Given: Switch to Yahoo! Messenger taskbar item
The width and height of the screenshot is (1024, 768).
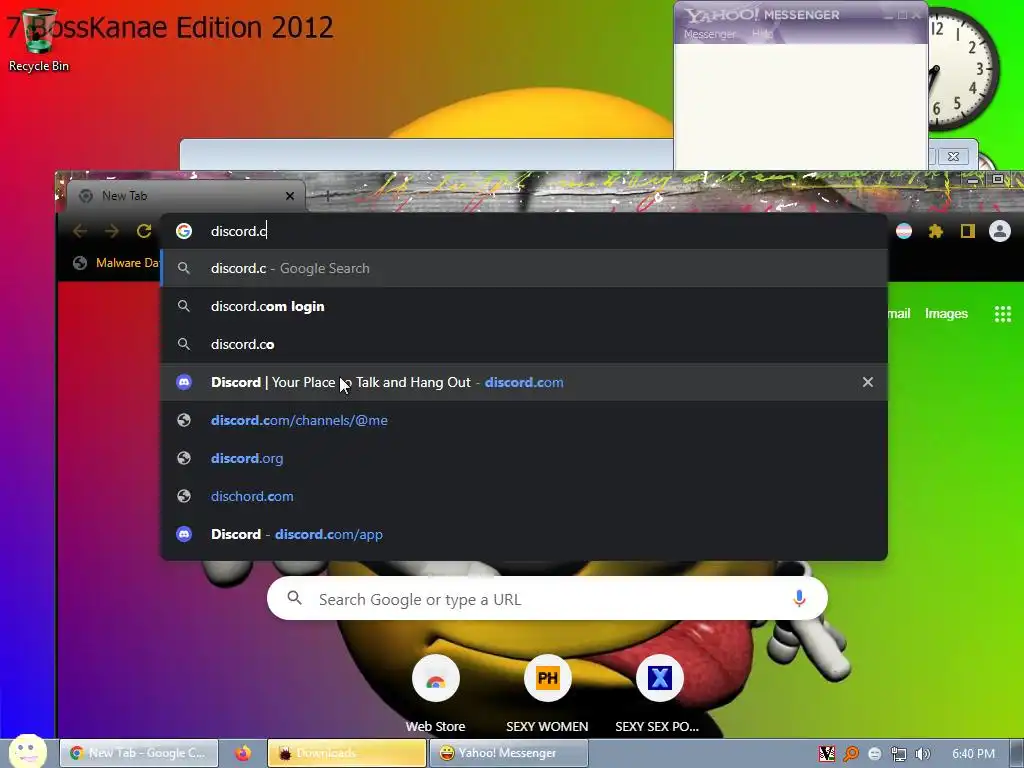Looking at the screenshot, I should pyautogui.click(x=509, y=753).
